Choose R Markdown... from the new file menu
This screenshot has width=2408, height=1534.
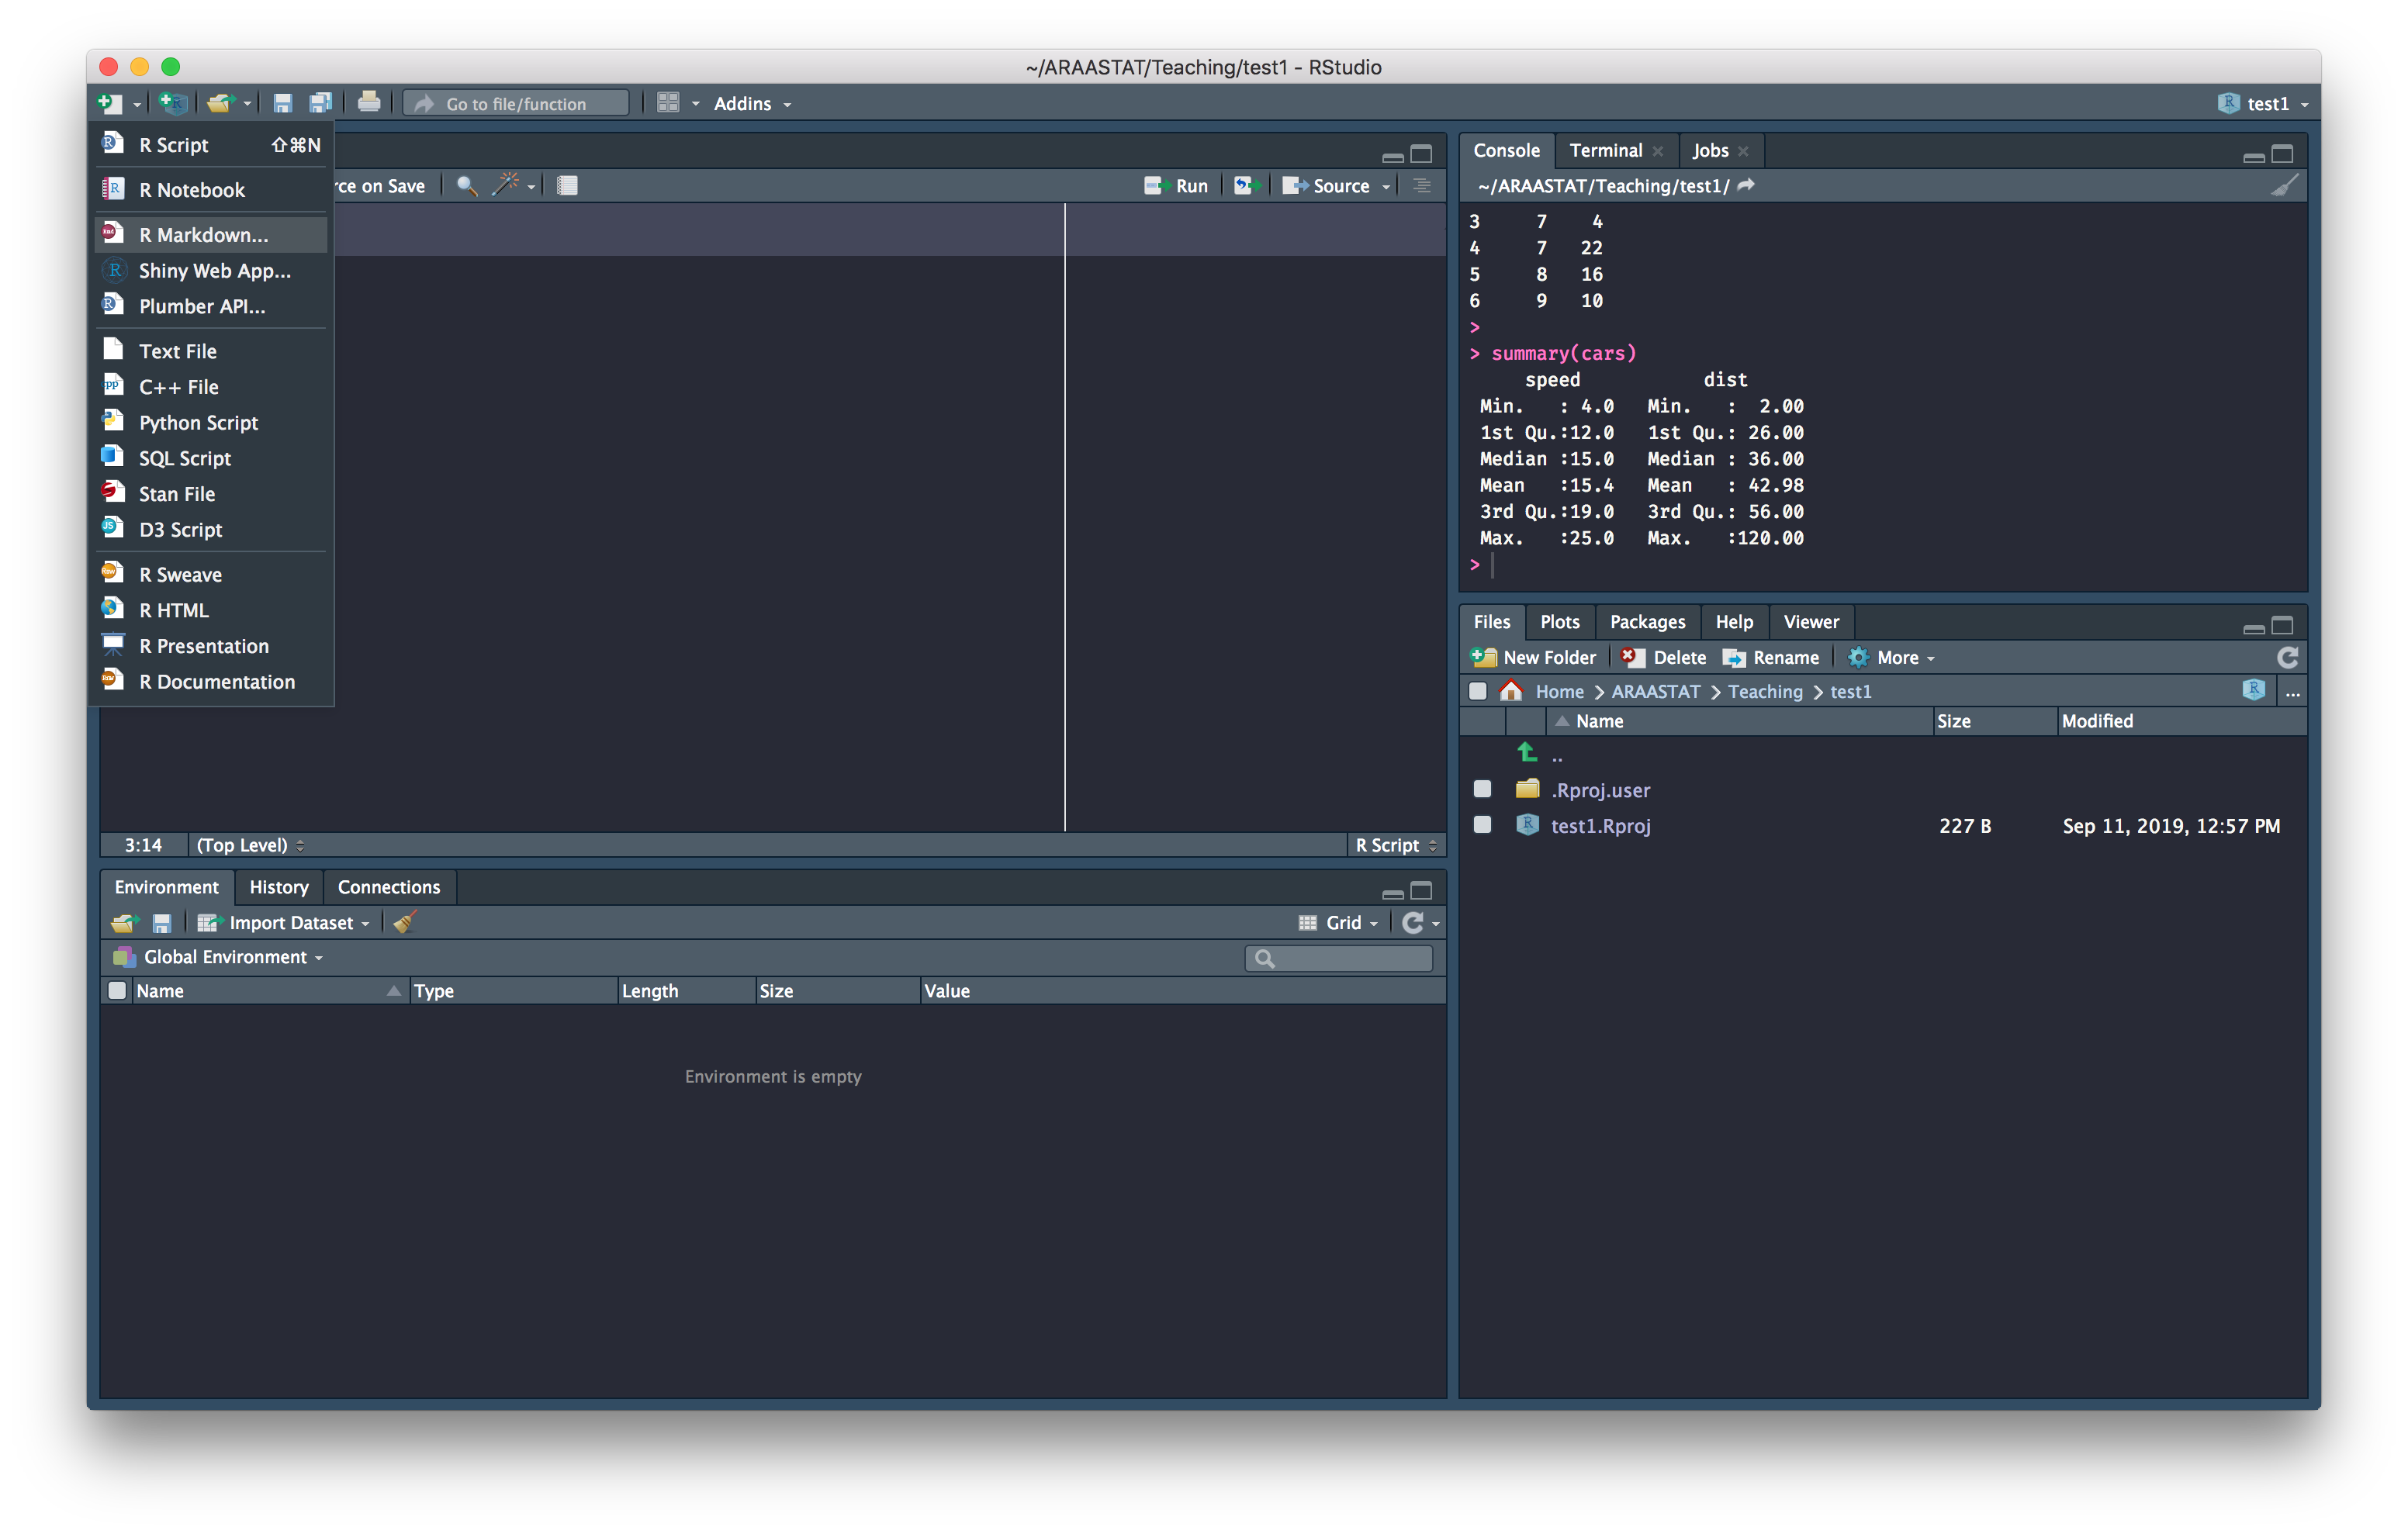(x=204, y=235)
